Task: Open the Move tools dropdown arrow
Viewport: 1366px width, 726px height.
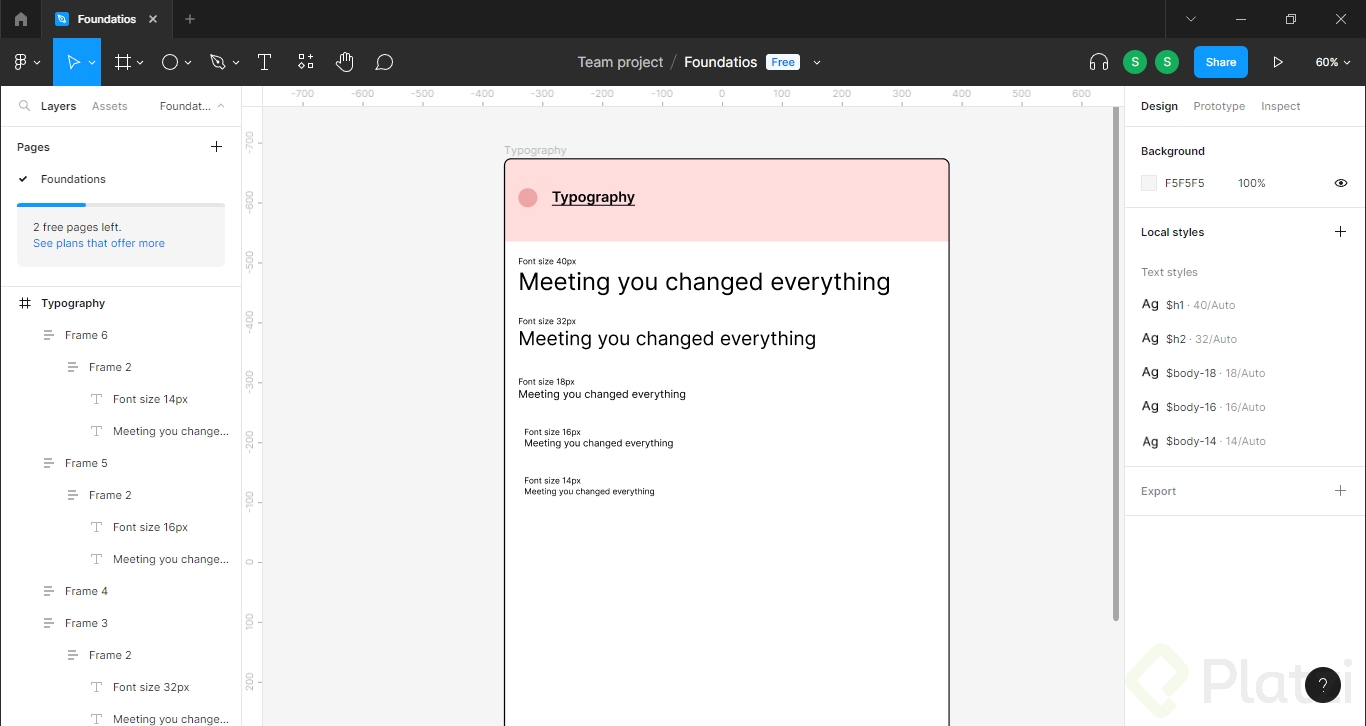Action: click(x=92, y=62)
